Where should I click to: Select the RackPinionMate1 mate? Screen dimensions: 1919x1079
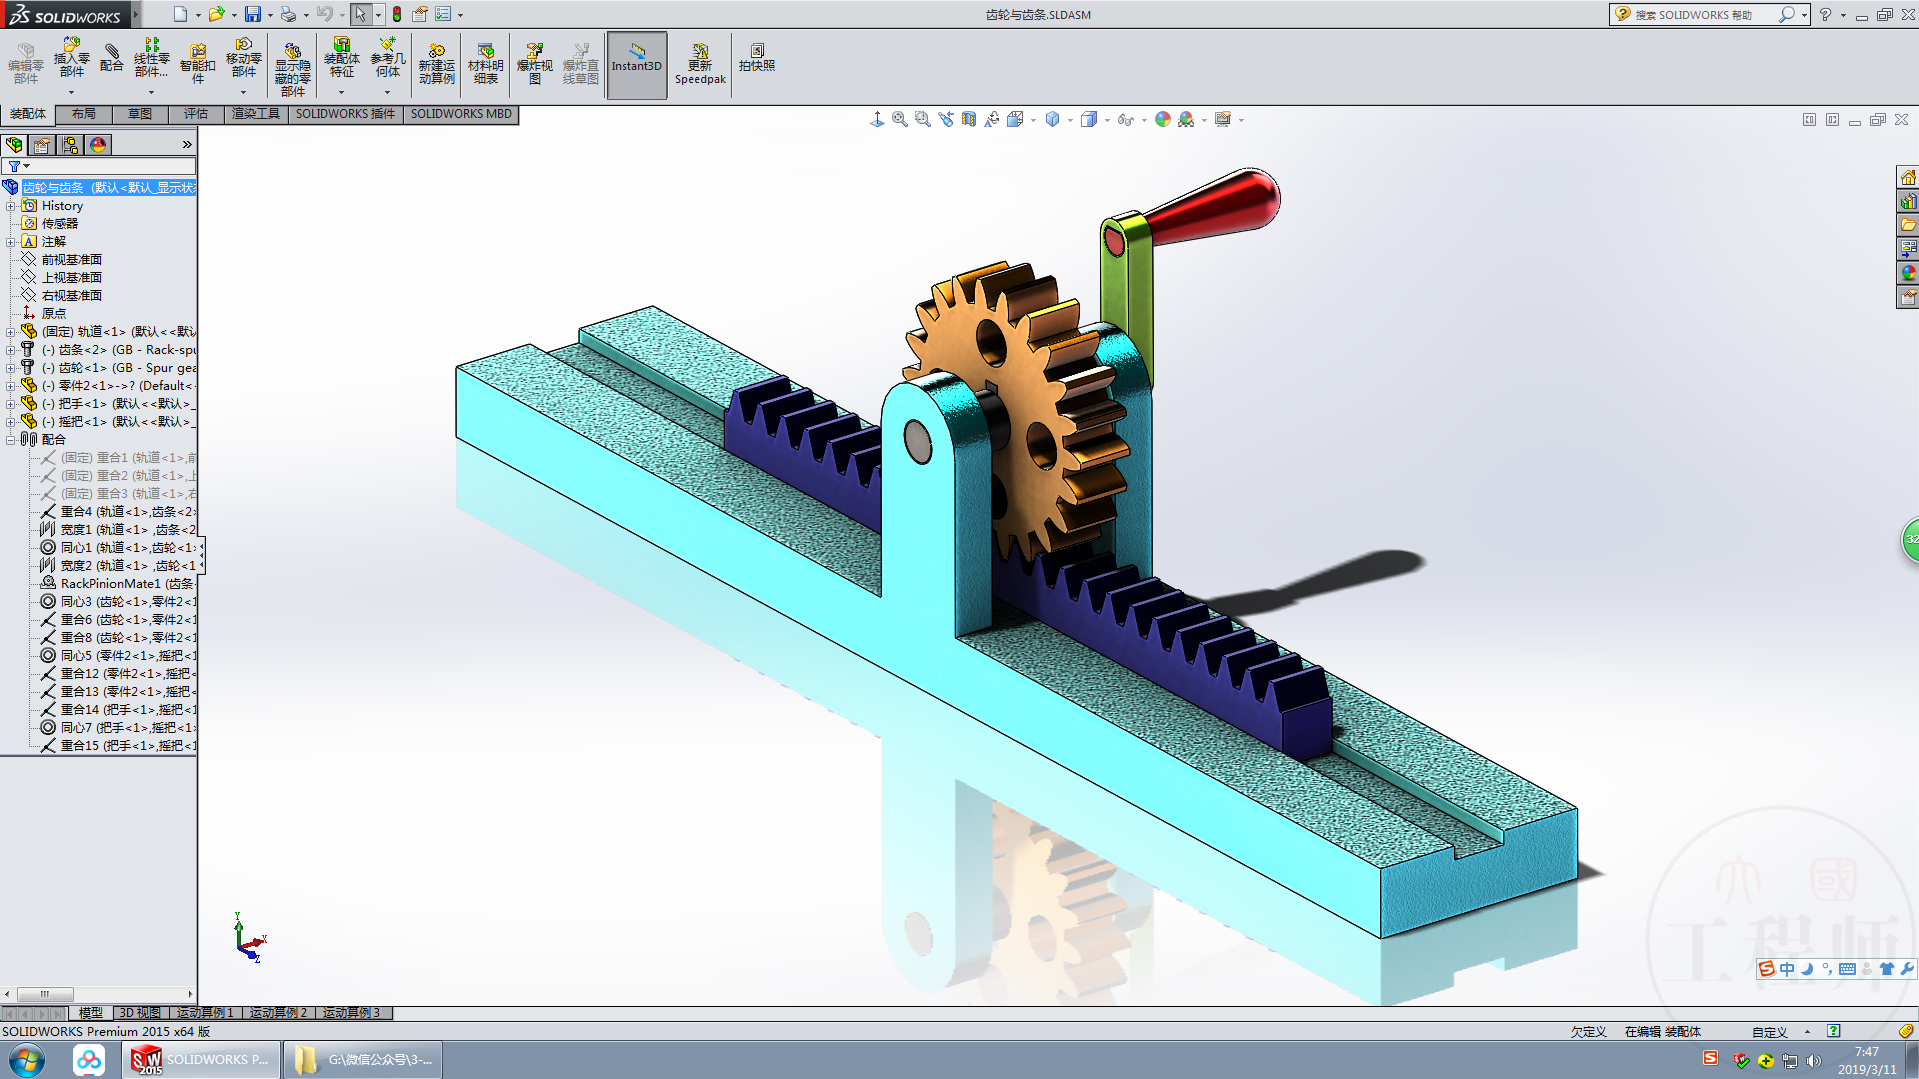(x=117, y=584)
